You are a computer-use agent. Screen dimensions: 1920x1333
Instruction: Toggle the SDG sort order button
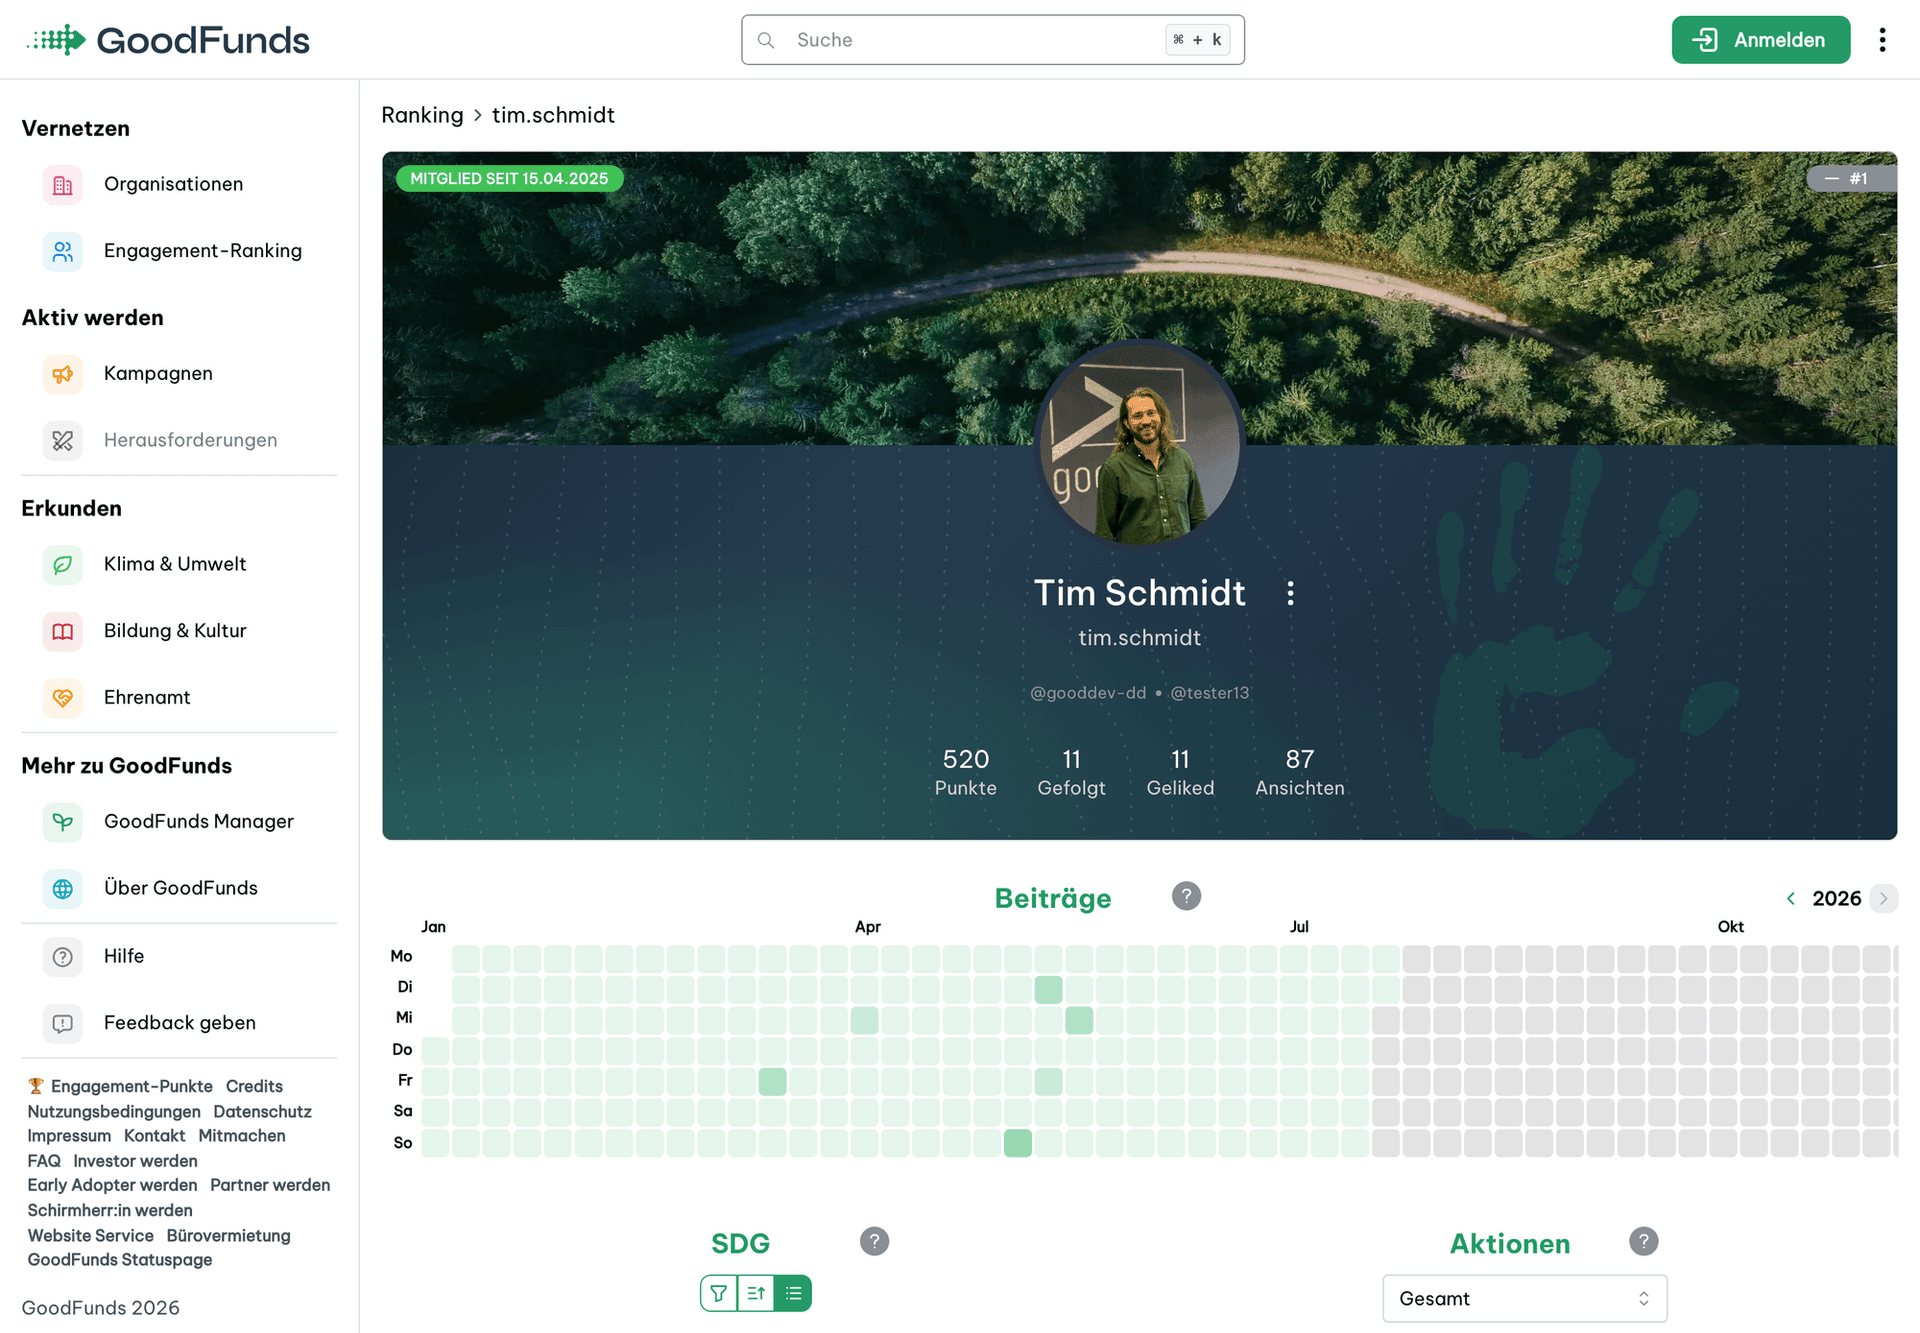756,1293
